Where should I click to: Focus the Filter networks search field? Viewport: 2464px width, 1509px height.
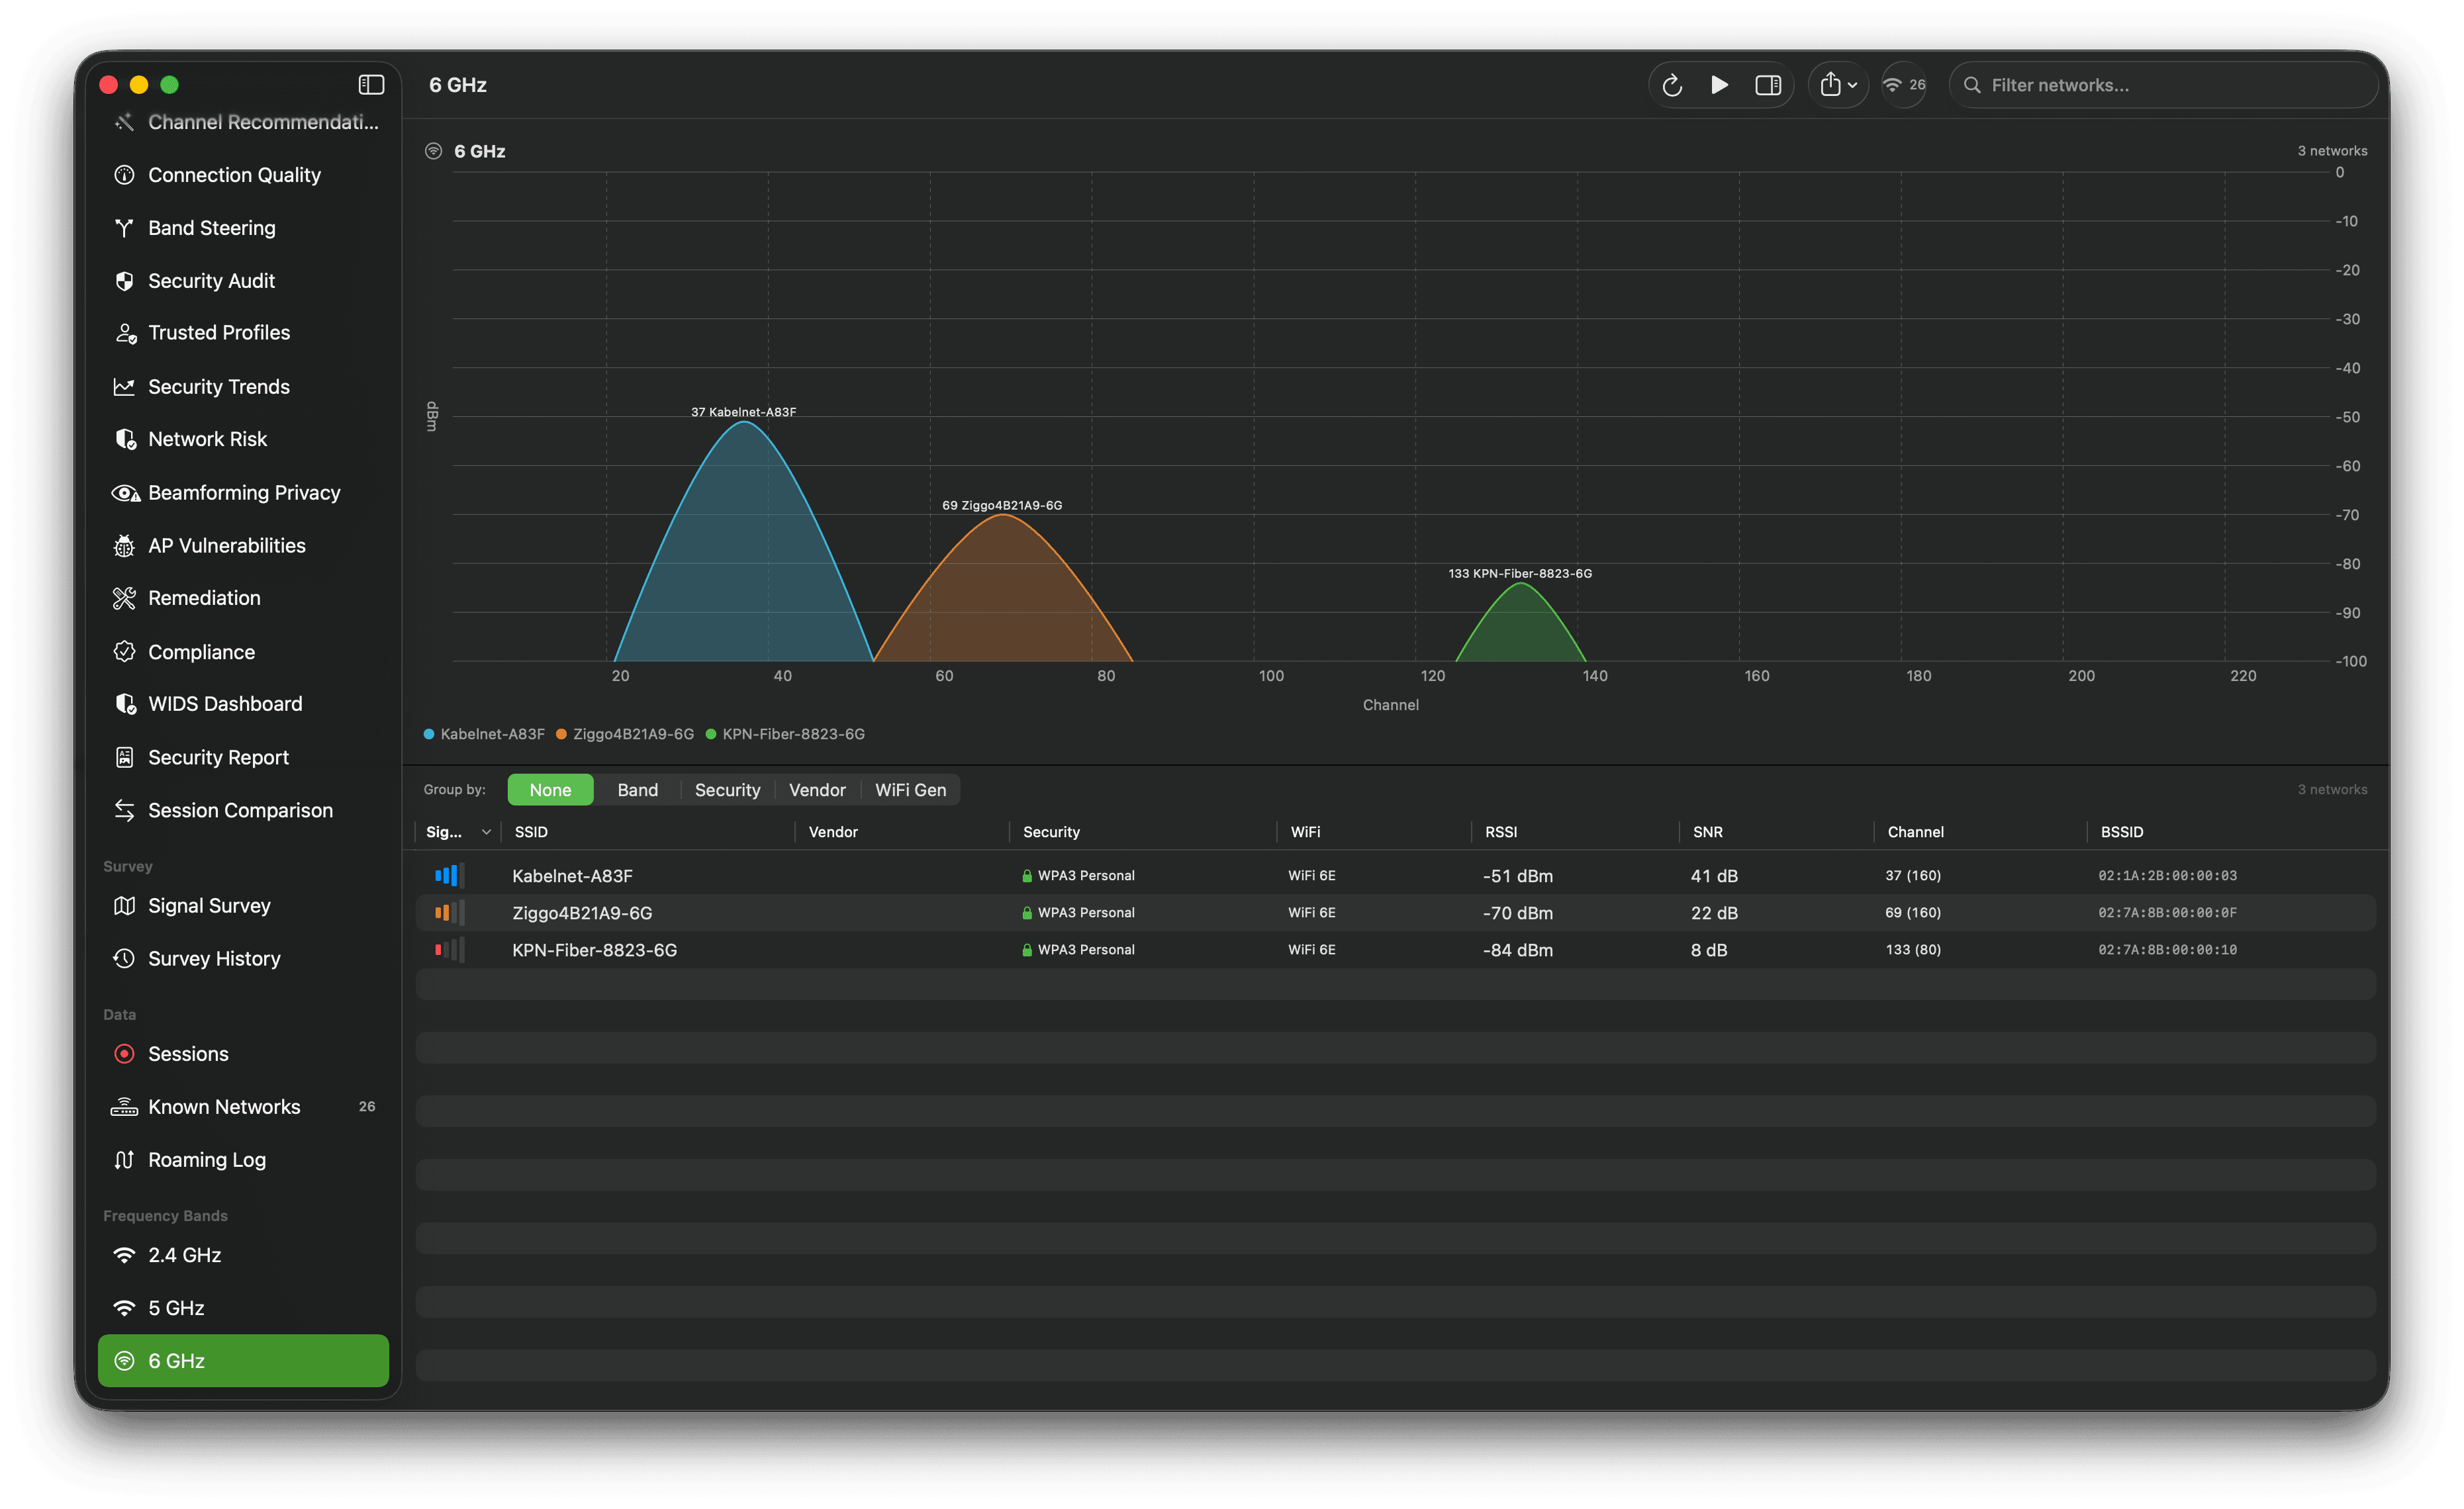pos(2162,85)
